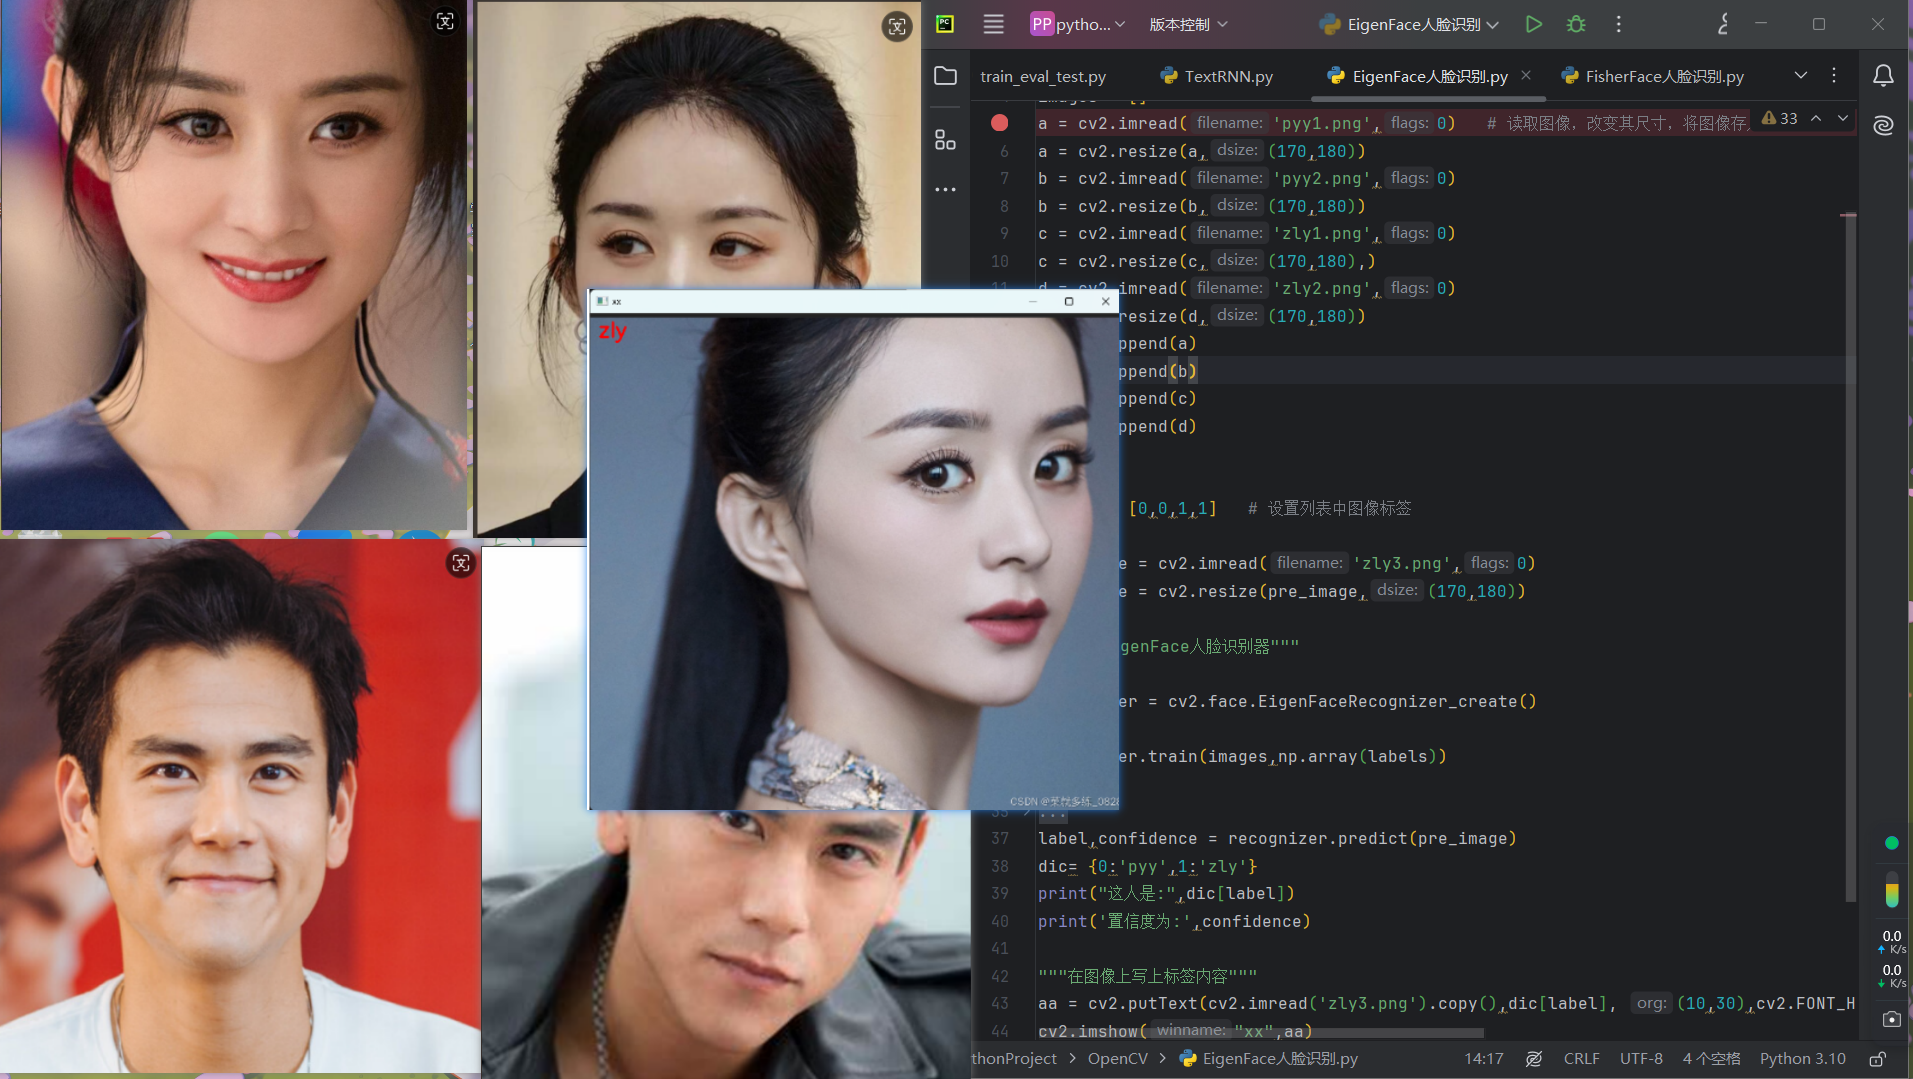Viewport: 1913px width, 1079px height.
Task: Click the green status dot below the scrollbar
Action: click(x=1891, y=843)
